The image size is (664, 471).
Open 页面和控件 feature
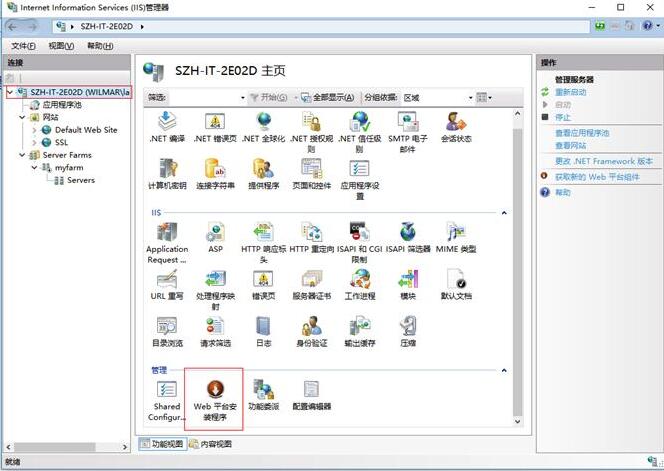[x=311, y=174]
